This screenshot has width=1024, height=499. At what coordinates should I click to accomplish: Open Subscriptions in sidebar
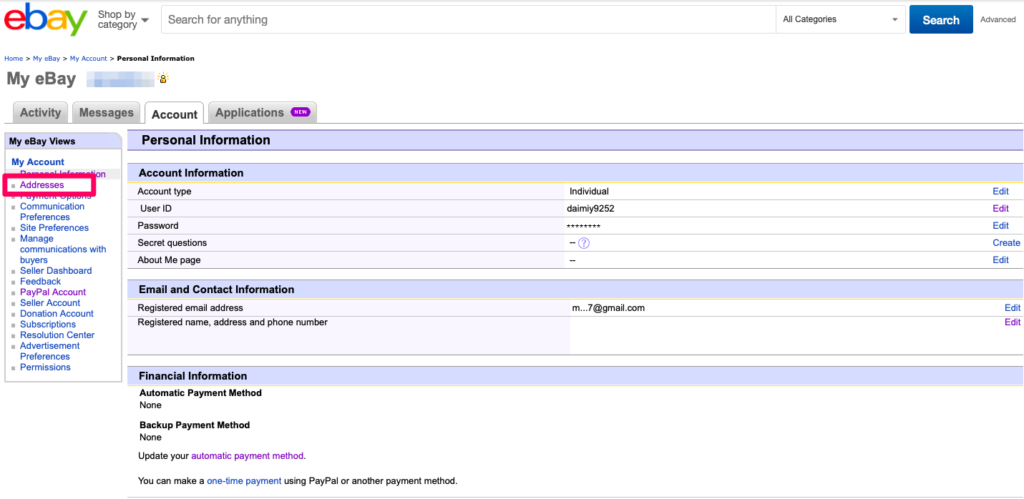(x=48, y=325)
